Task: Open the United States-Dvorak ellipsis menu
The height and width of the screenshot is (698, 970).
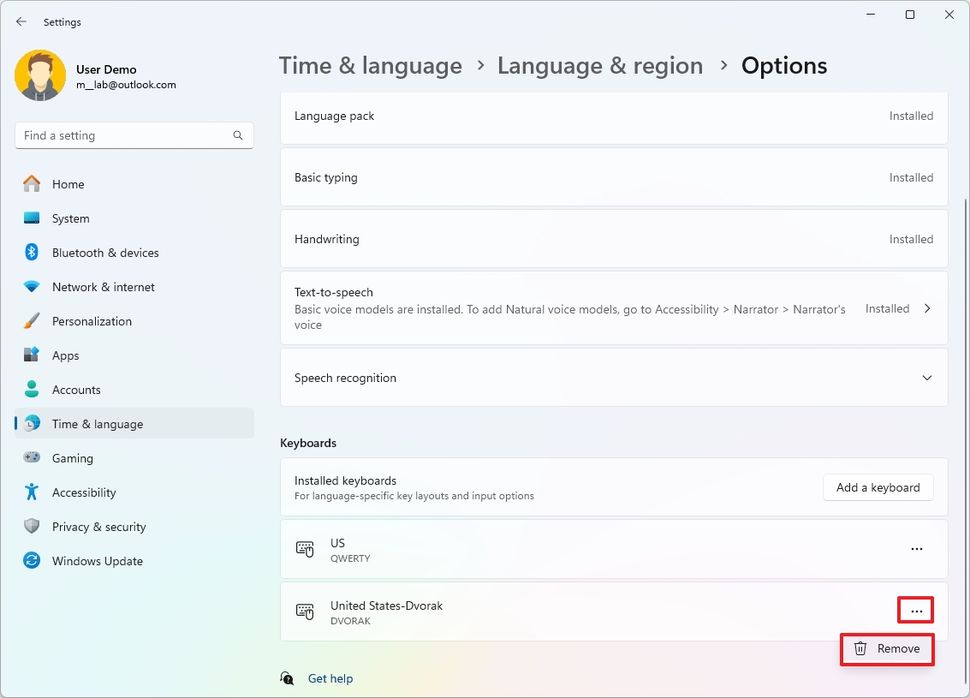Action: pyautogui.click(x=916, y=610)
